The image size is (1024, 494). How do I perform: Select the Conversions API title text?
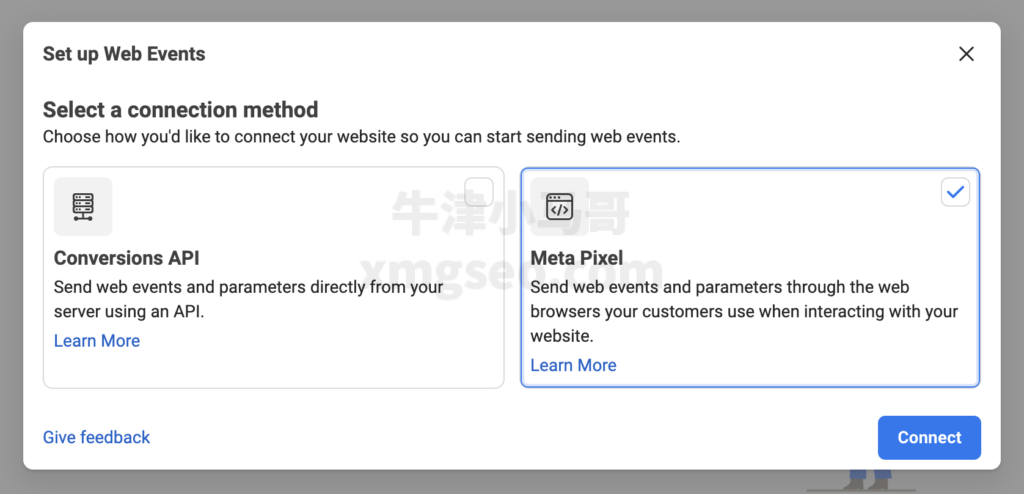click(127, 258)
